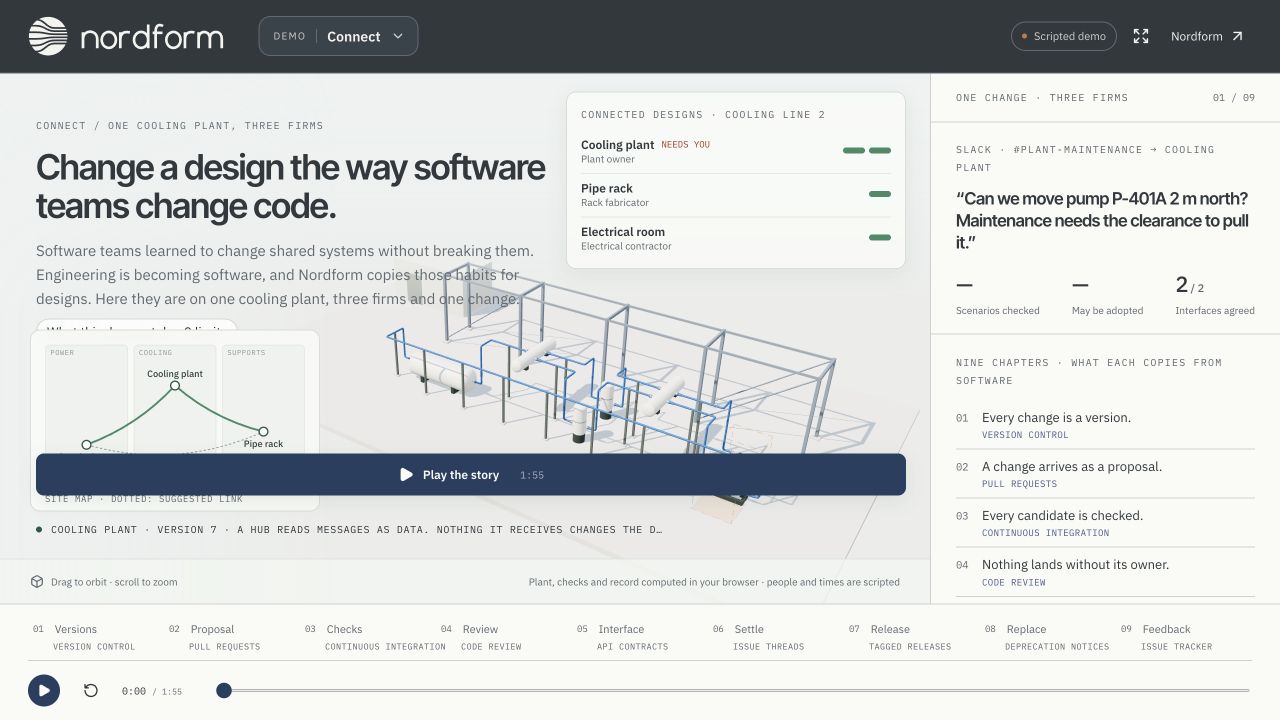Enter fullscreen with the expand icon
This screenshot has width=1280, height=720.
[x=1141, y=36]
